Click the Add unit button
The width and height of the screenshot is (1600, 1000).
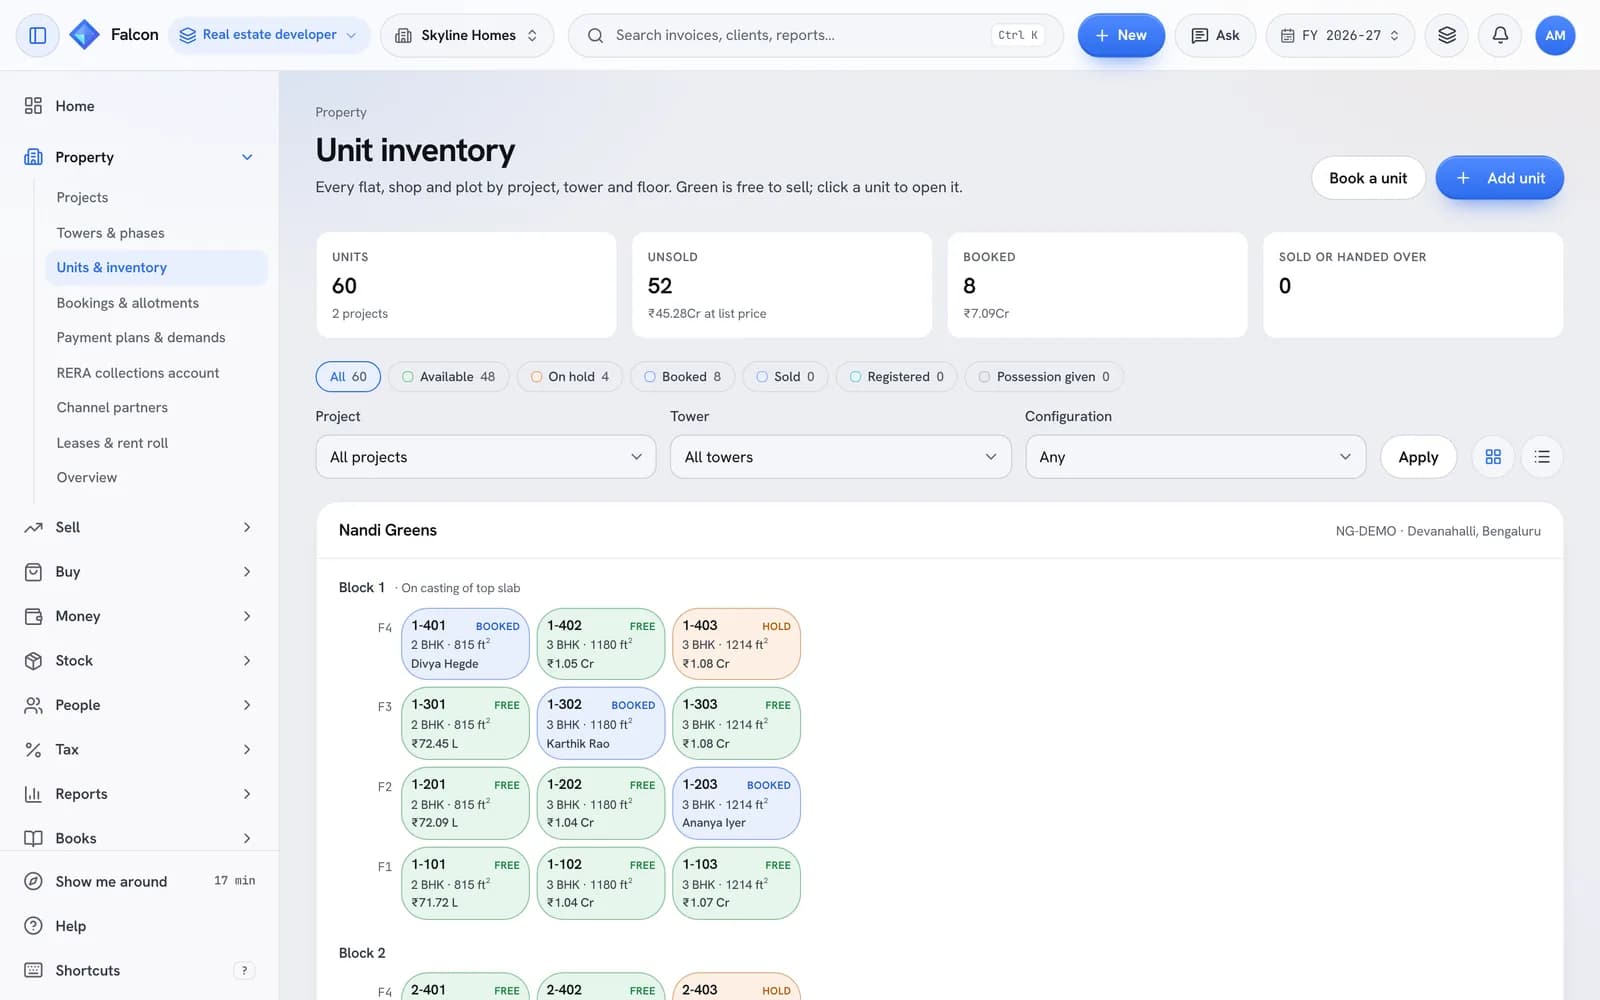pyautogui.click(x=1499, y=178)
